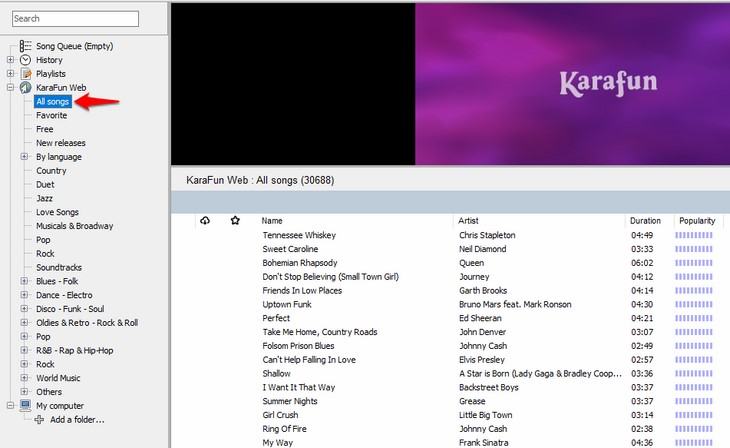
Task: Sort list by the Artist column header
Action: (x=468, y=221)
